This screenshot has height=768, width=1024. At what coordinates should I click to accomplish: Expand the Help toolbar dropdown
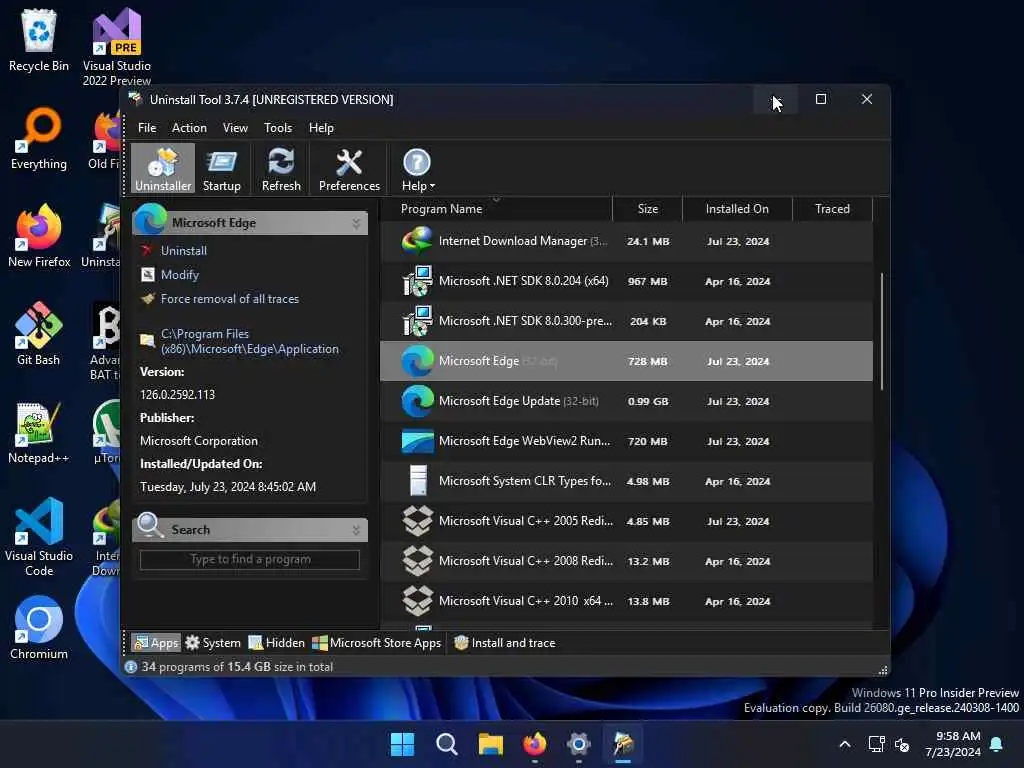pyautogui.click(x=417, y=168)
